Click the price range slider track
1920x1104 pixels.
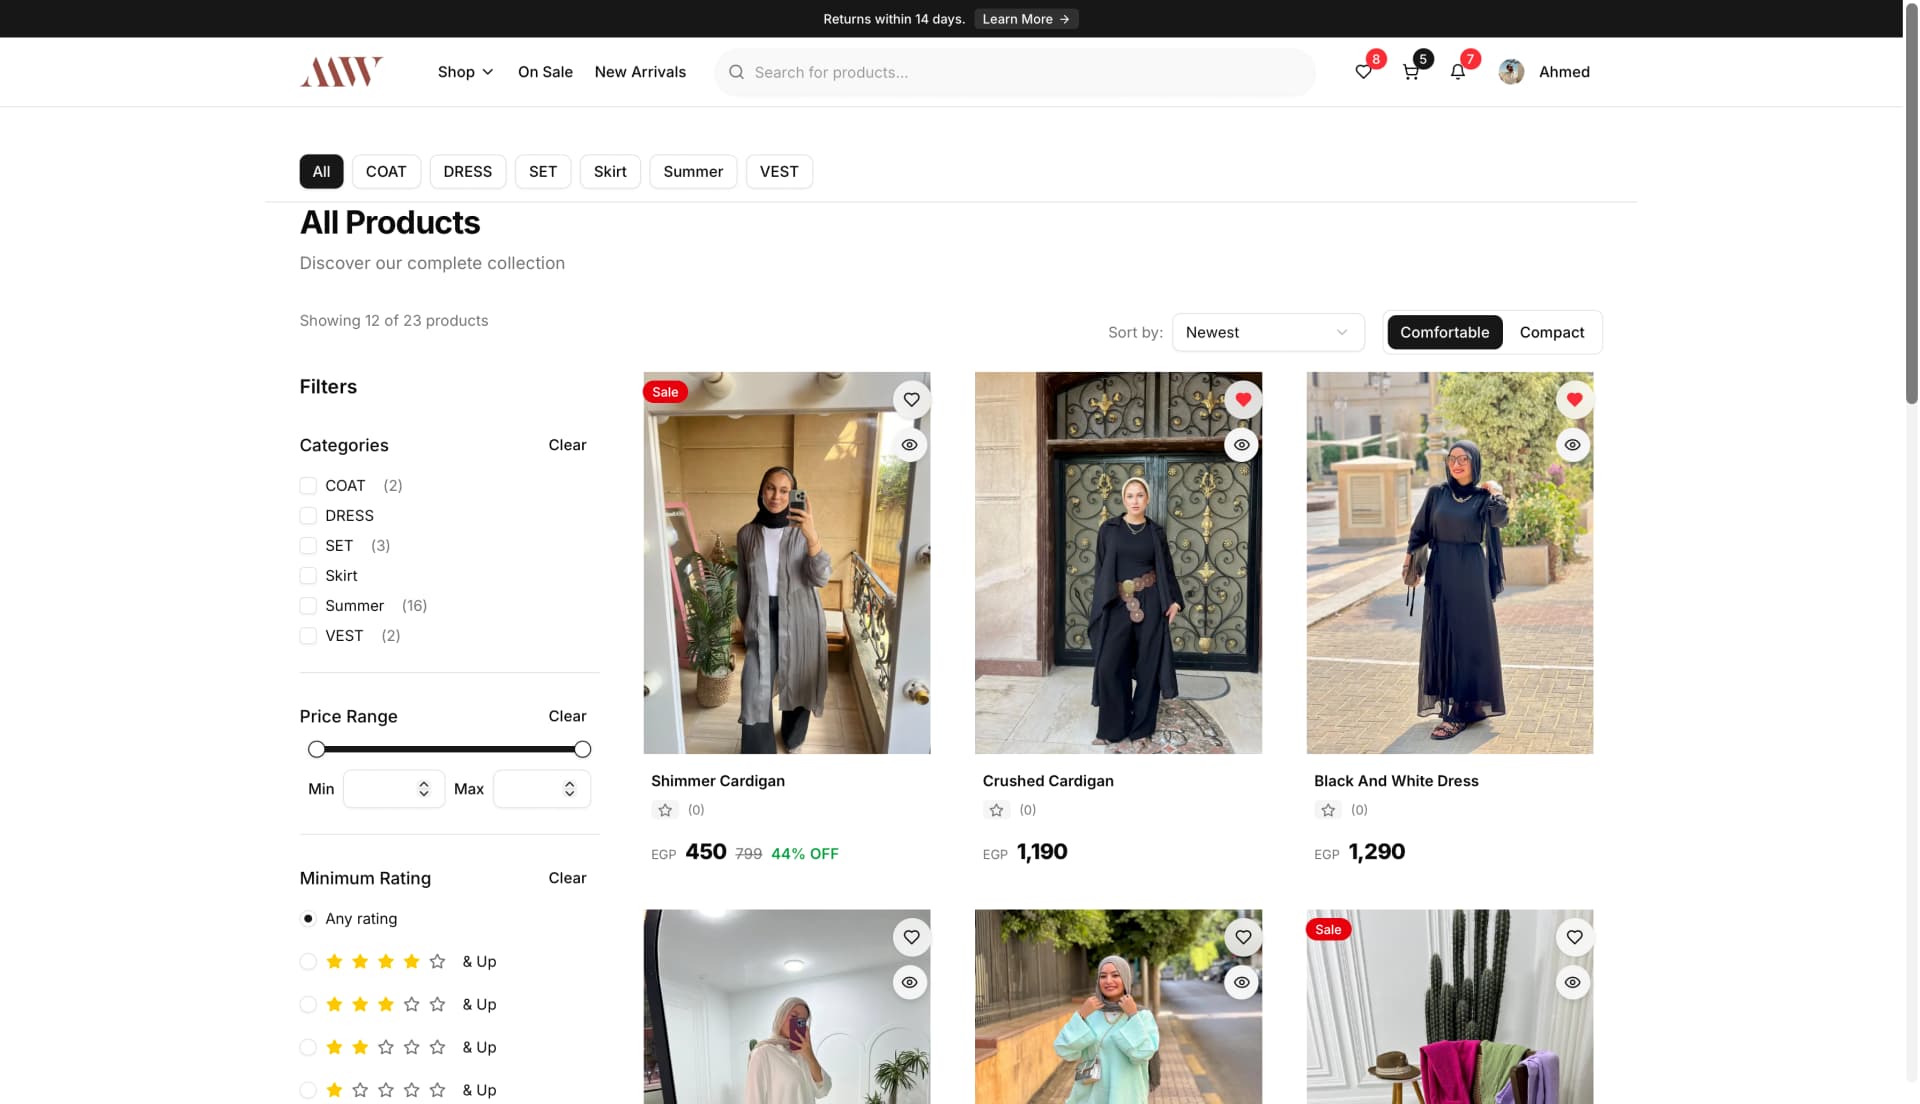click(450, 749)
